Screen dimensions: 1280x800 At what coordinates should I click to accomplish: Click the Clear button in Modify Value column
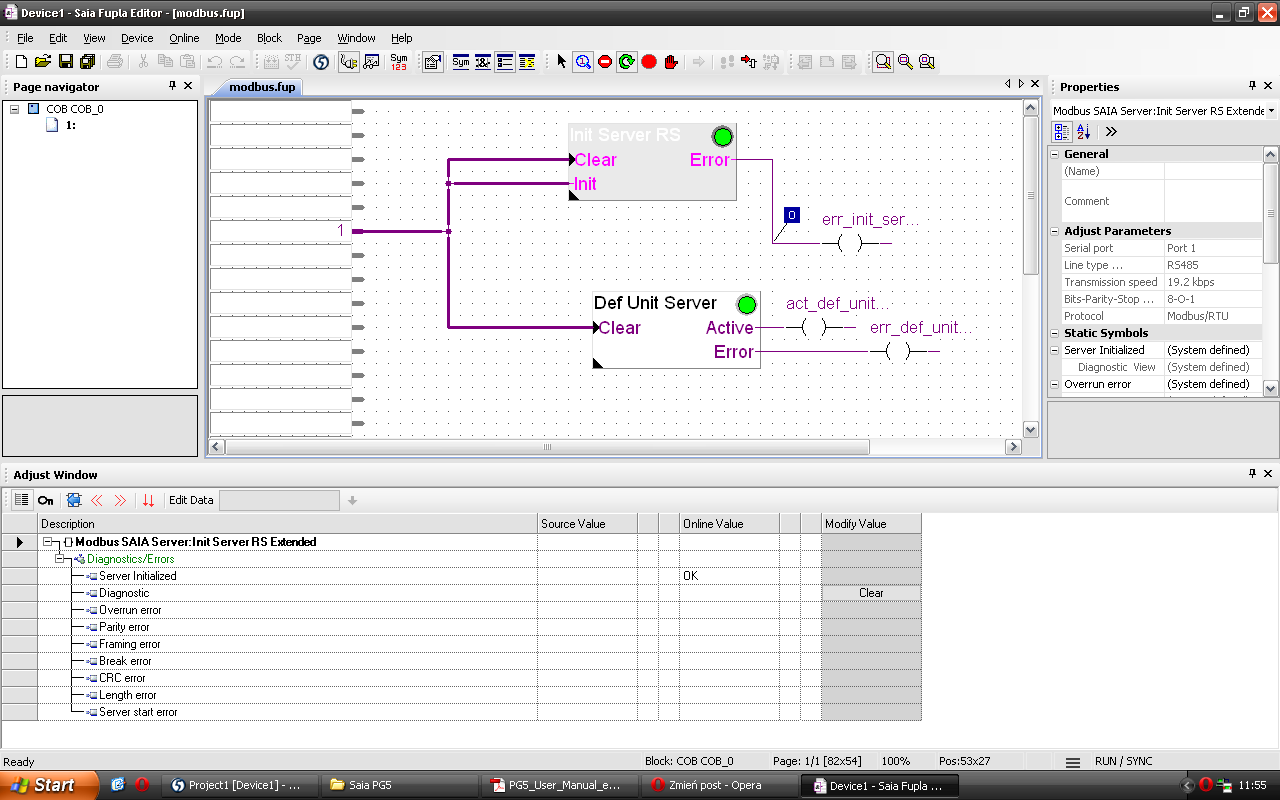click(871, 593)
